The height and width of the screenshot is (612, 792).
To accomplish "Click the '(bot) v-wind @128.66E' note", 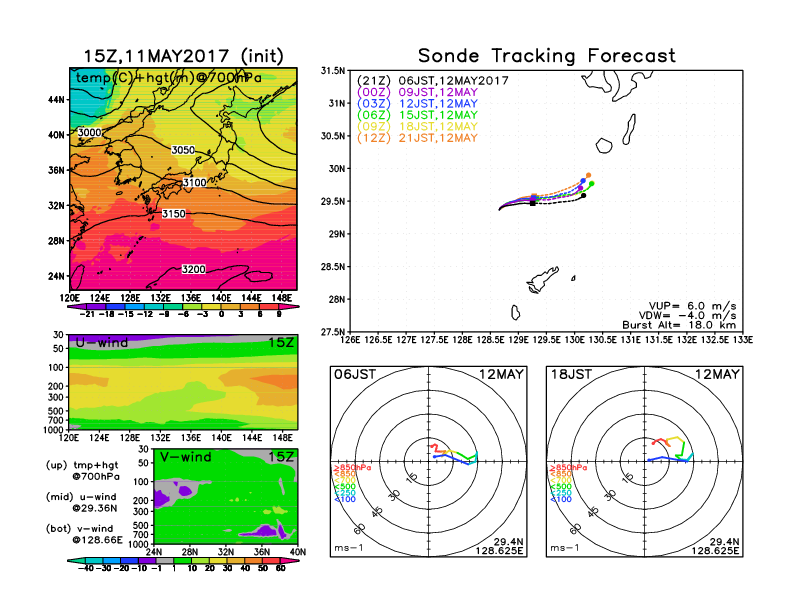I will coord(84,534).
